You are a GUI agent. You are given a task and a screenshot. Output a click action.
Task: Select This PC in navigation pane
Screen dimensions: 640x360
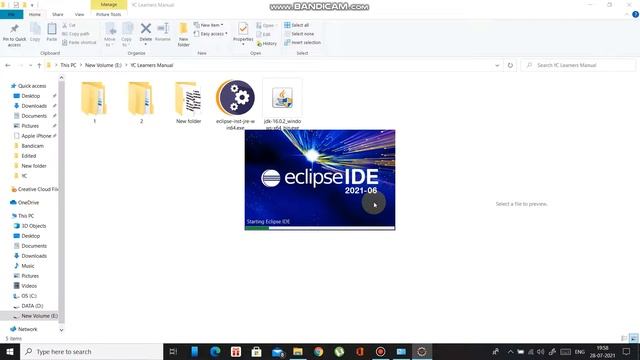26,216
